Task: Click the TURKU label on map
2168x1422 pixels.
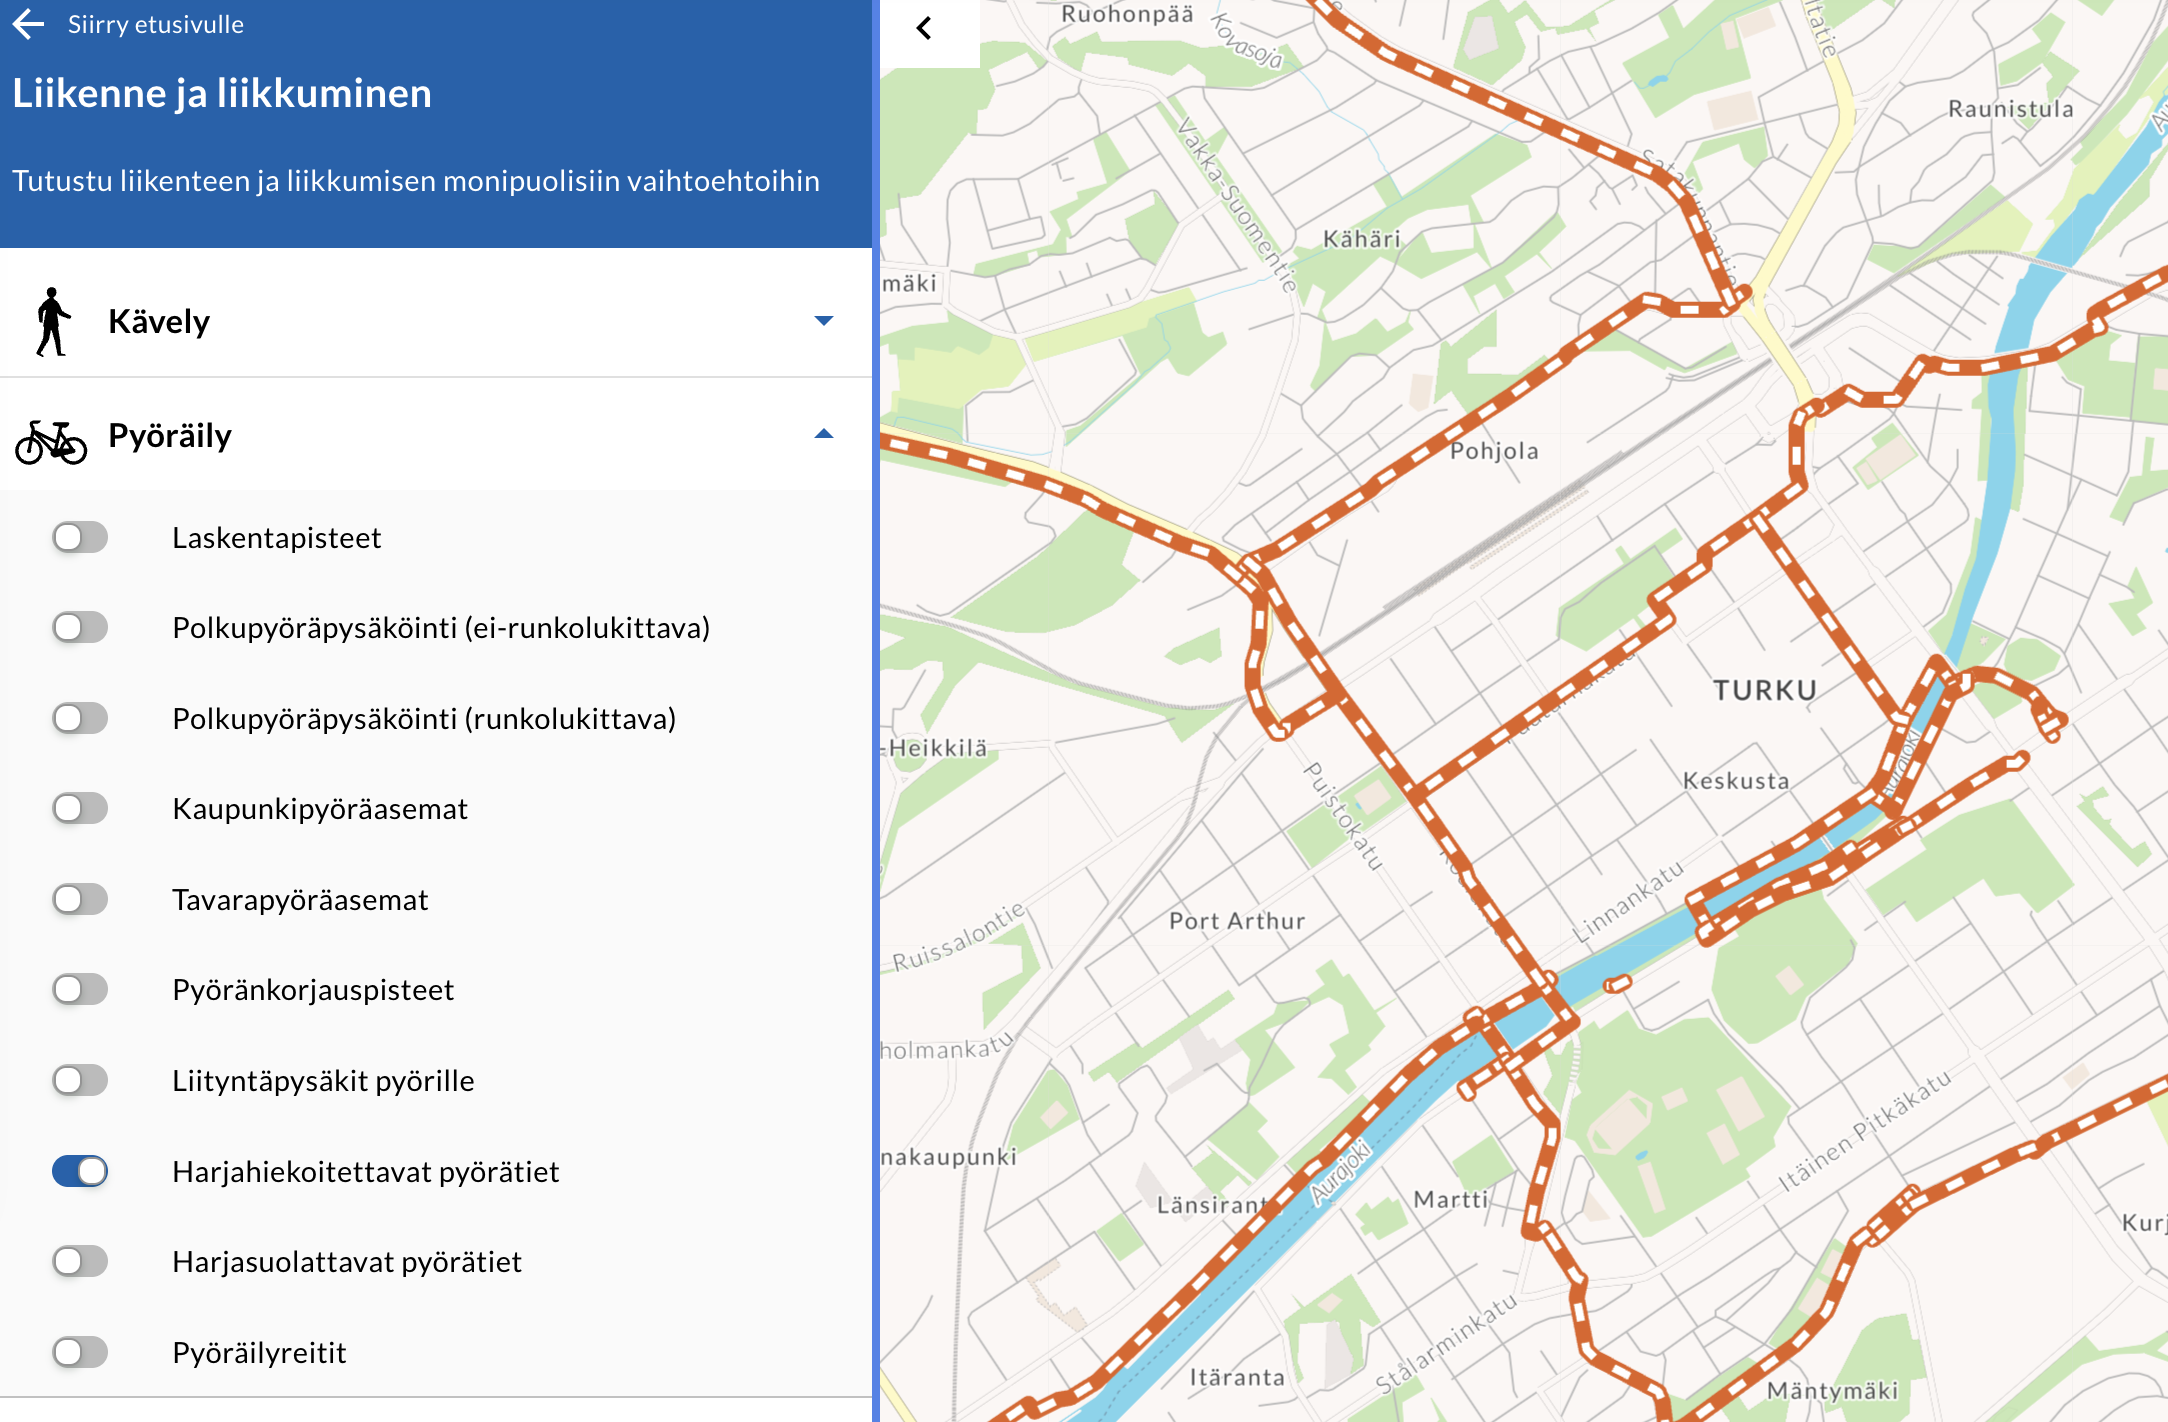Action: tap(1764, 690)
